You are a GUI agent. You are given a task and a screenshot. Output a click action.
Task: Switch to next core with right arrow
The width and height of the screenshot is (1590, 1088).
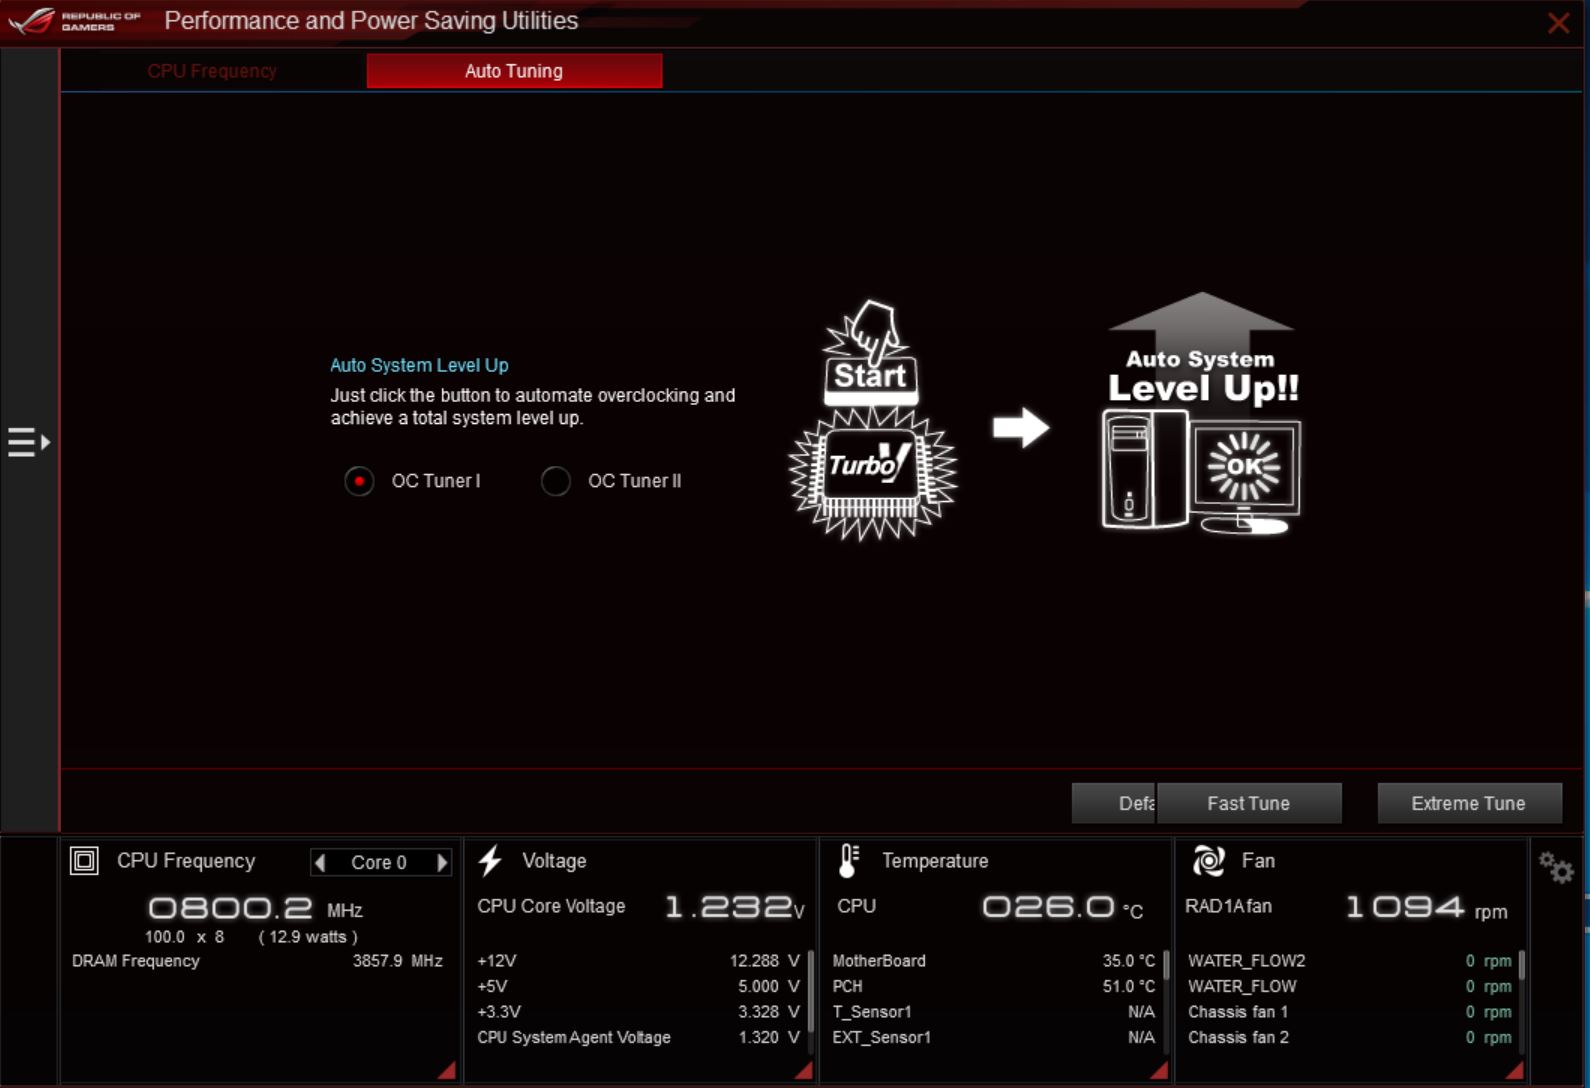(442, 862)
